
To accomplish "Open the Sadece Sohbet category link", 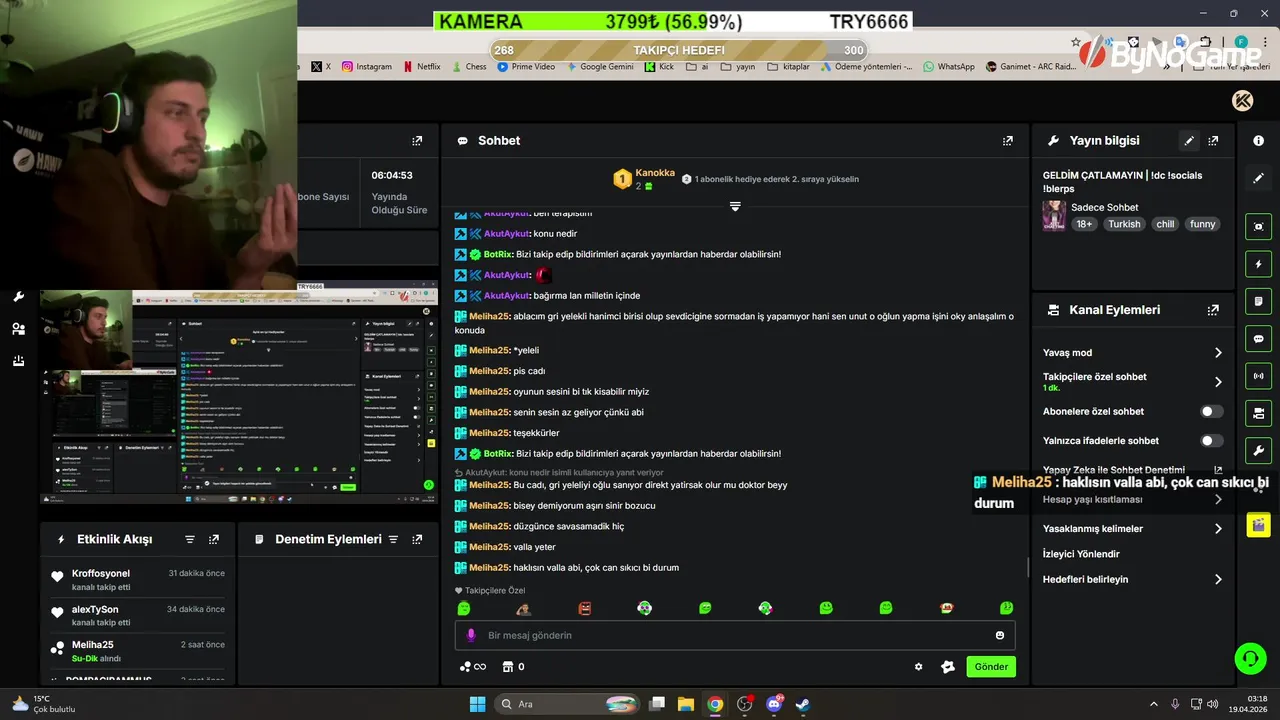I will (x=1107, y=208).
